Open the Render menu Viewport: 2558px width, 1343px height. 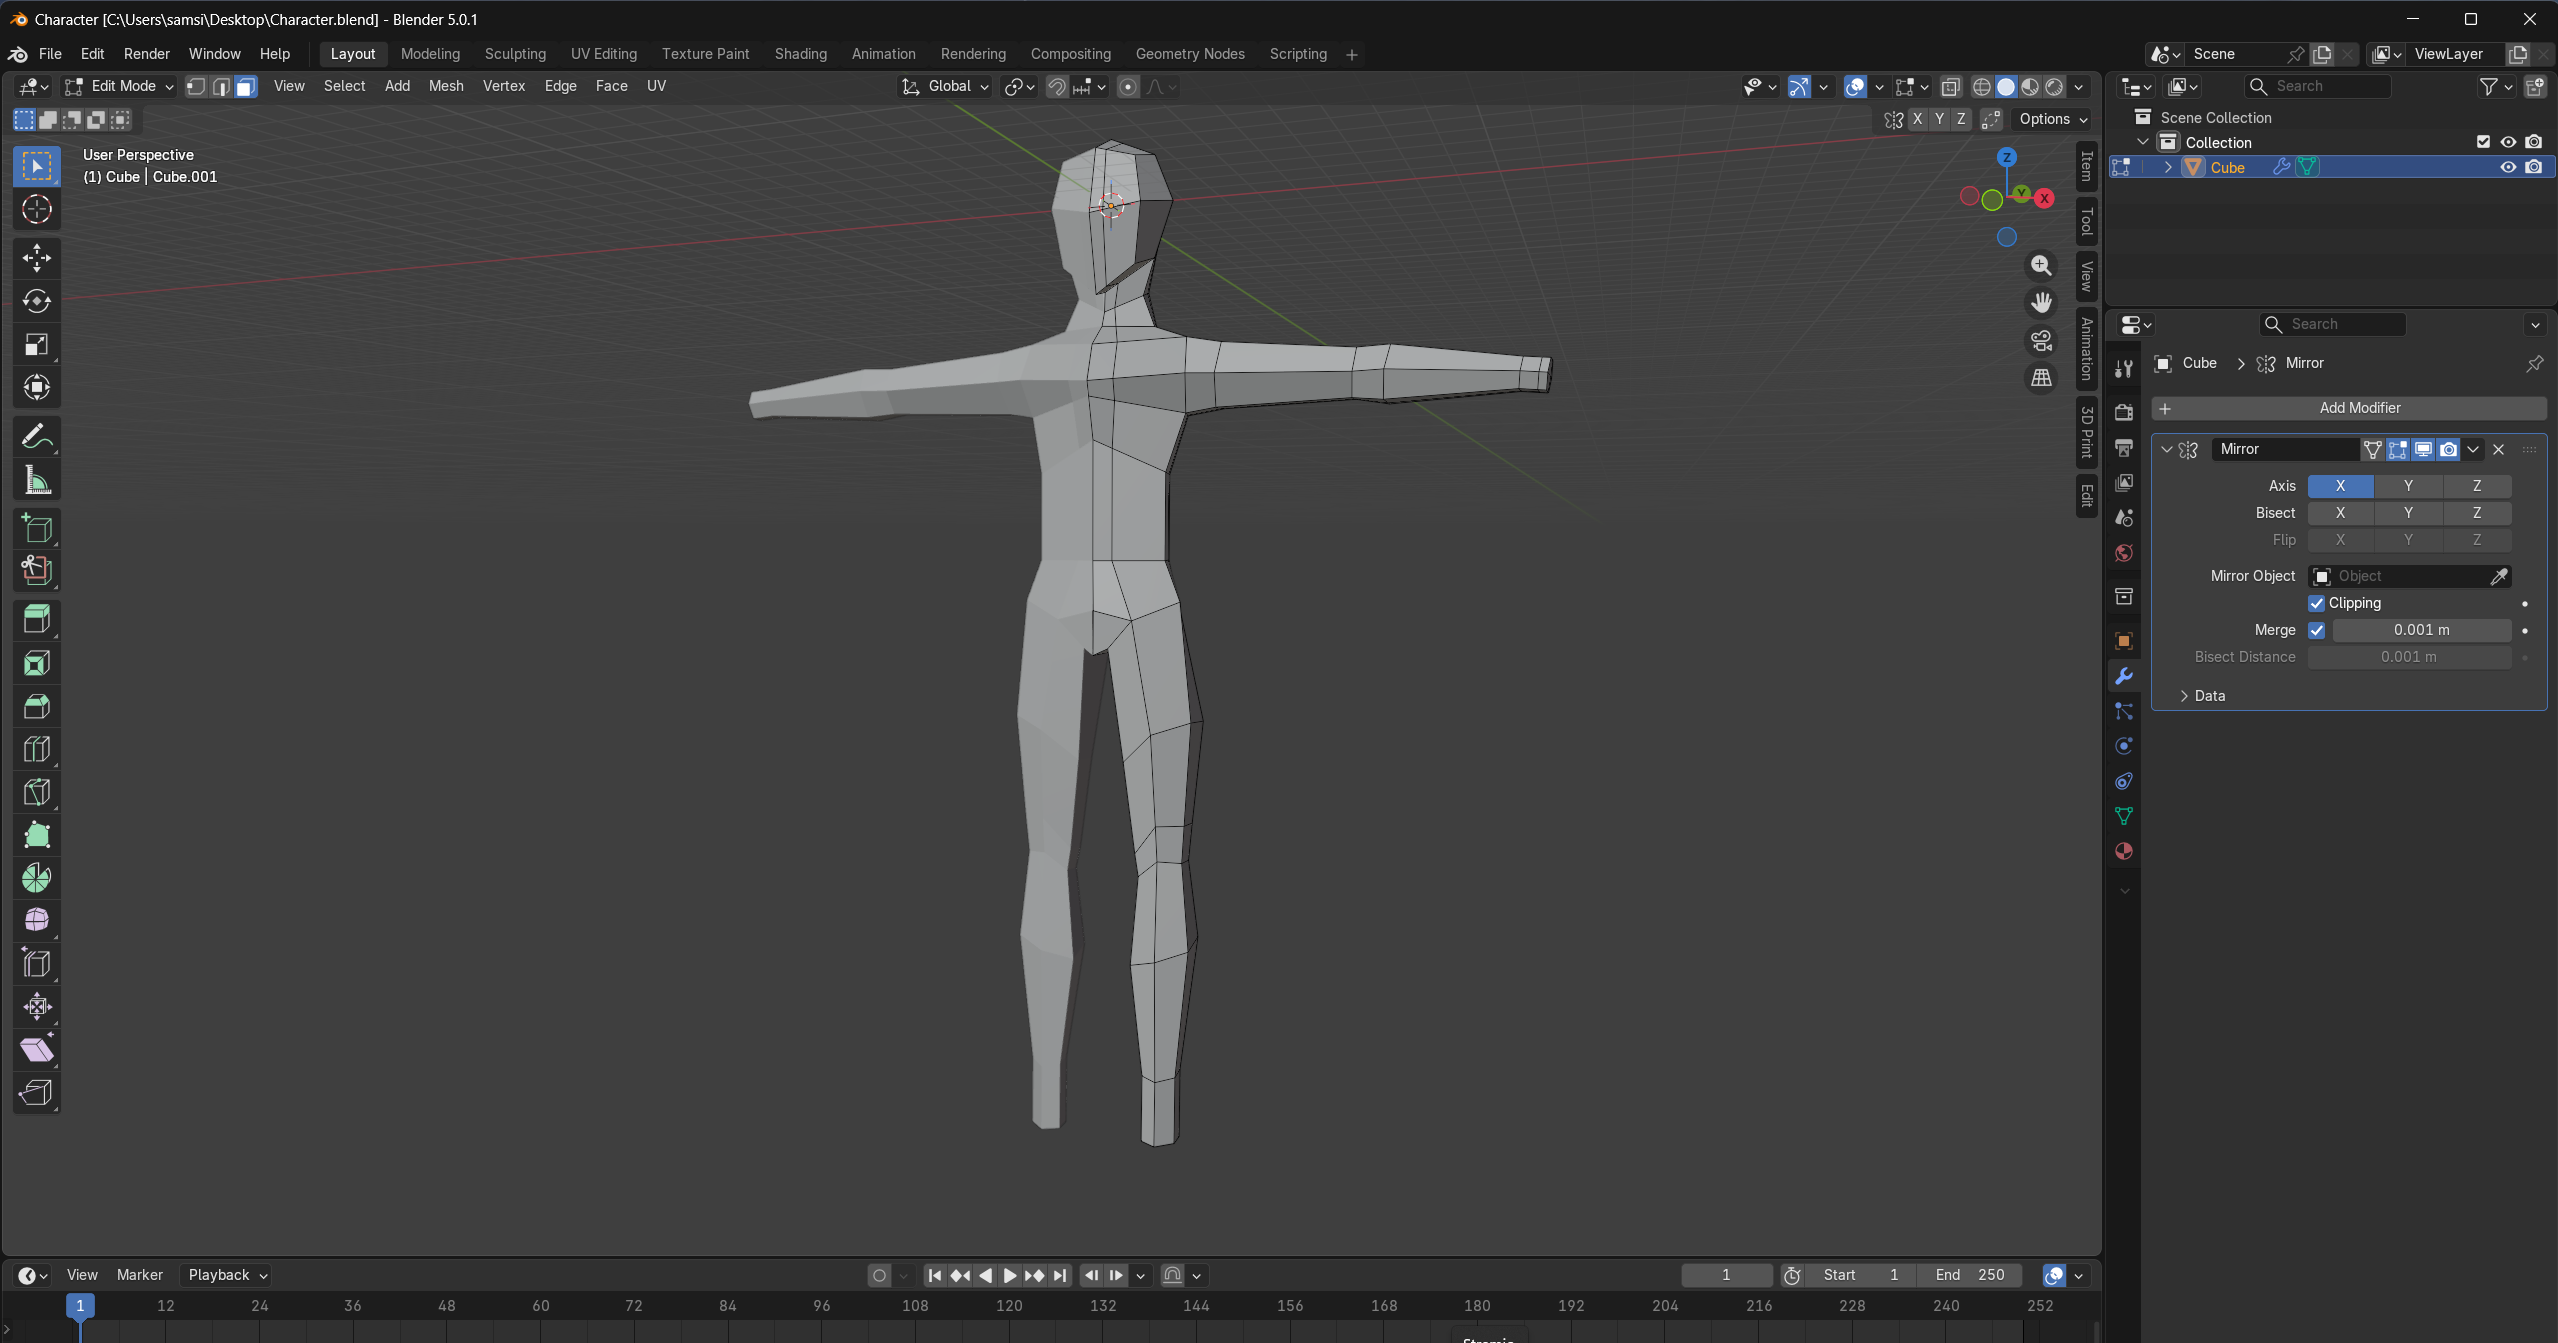(146, 54)
